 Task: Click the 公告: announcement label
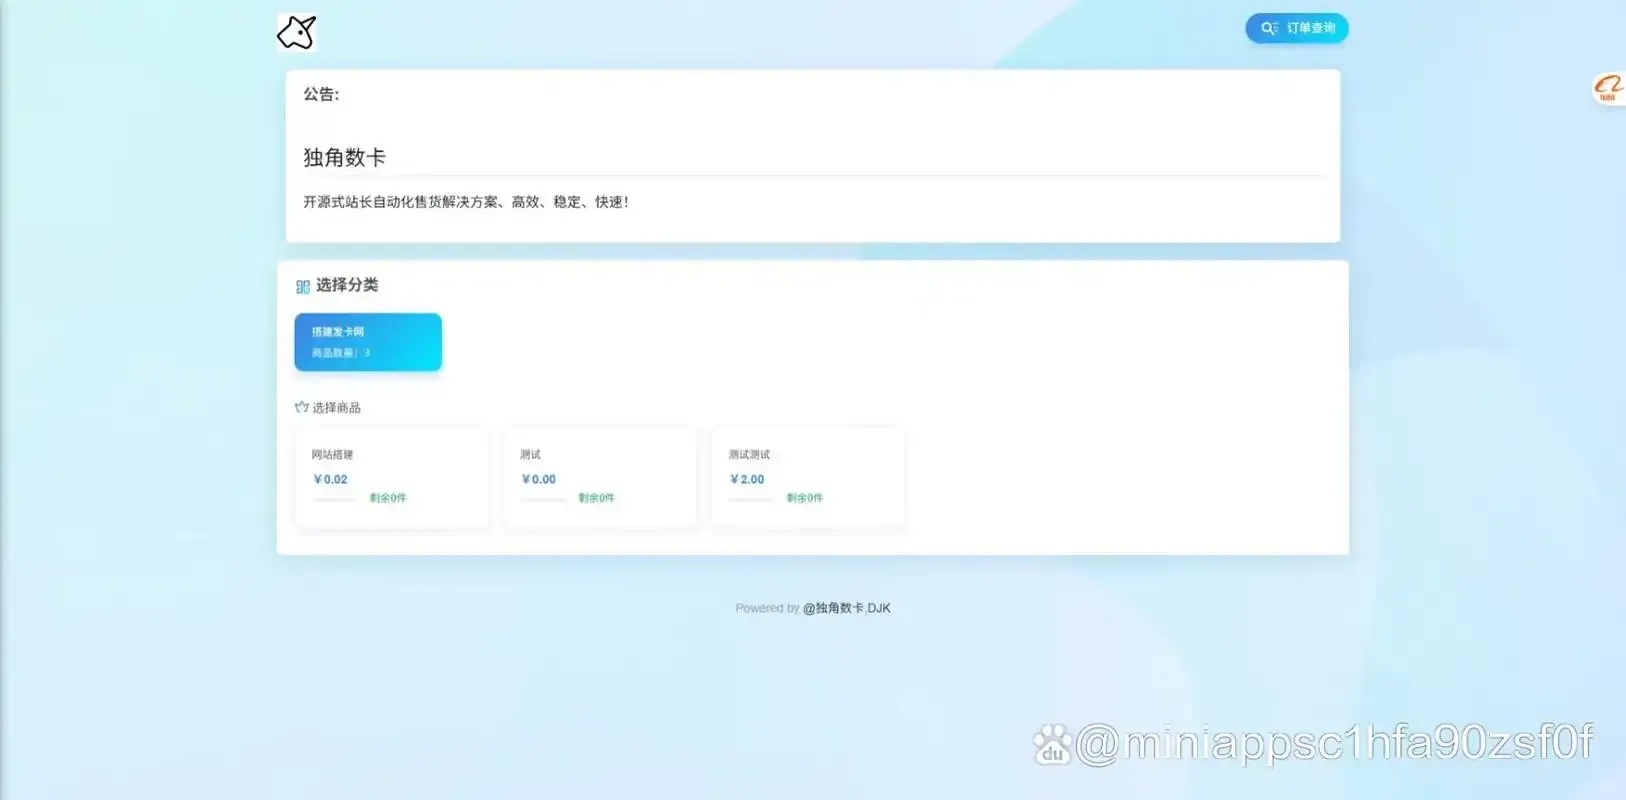[x=321, y=95]
